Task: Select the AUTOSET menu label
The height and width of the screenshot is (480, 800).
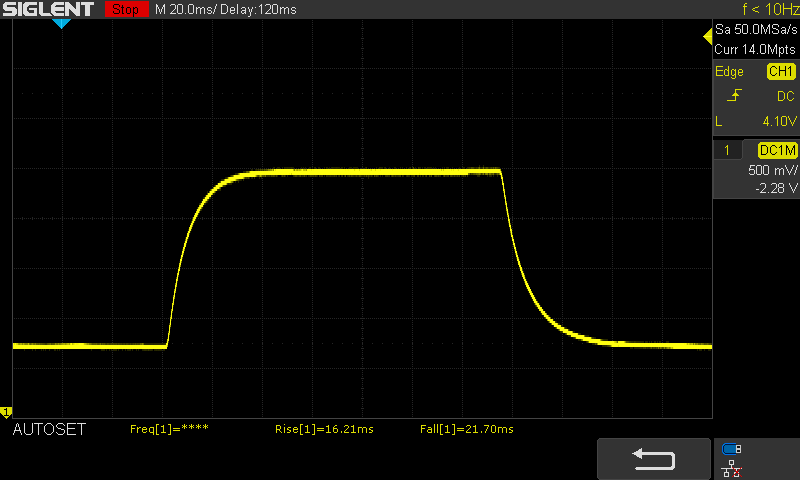Action: tap(49, 429)
